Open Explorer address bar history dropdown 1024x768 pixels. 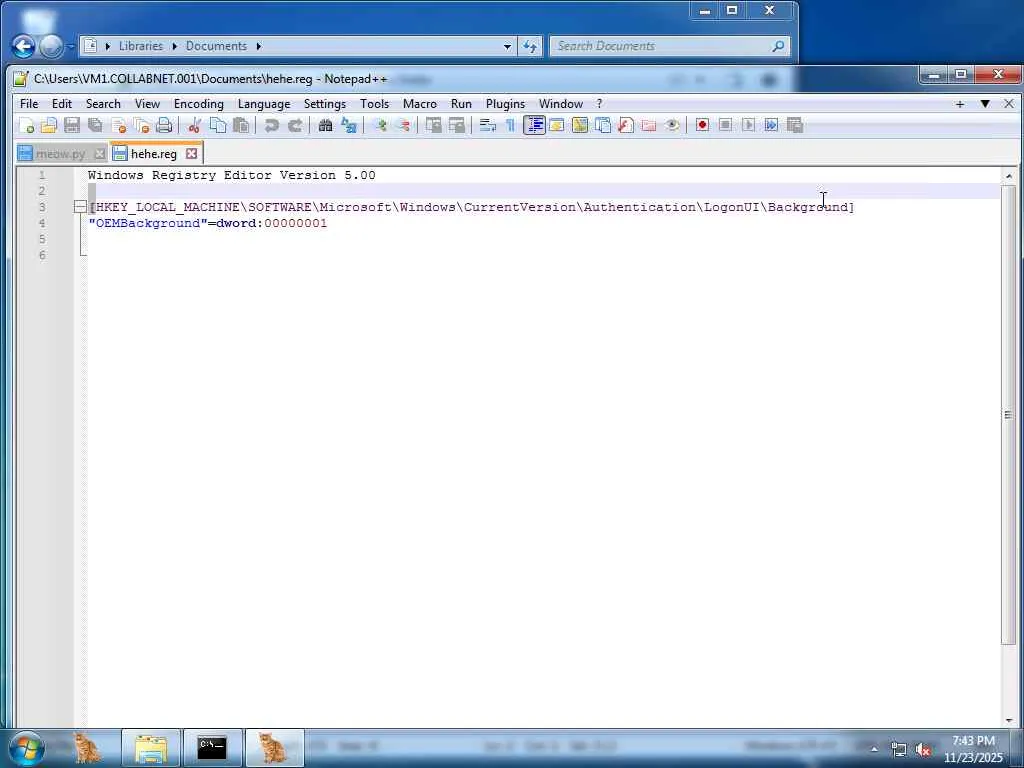click(x=507, y=46)
